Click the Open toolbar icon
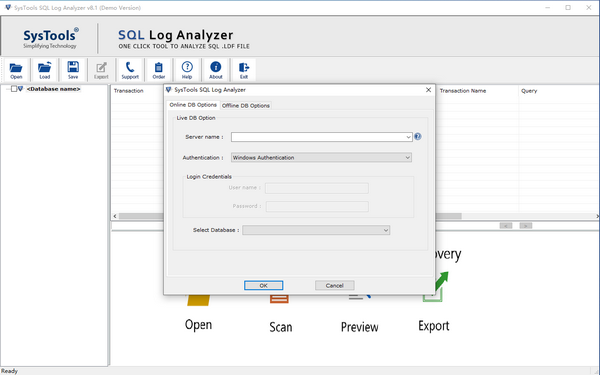The height and width of the screenshot is (375, 600). [x=16, y=70]
